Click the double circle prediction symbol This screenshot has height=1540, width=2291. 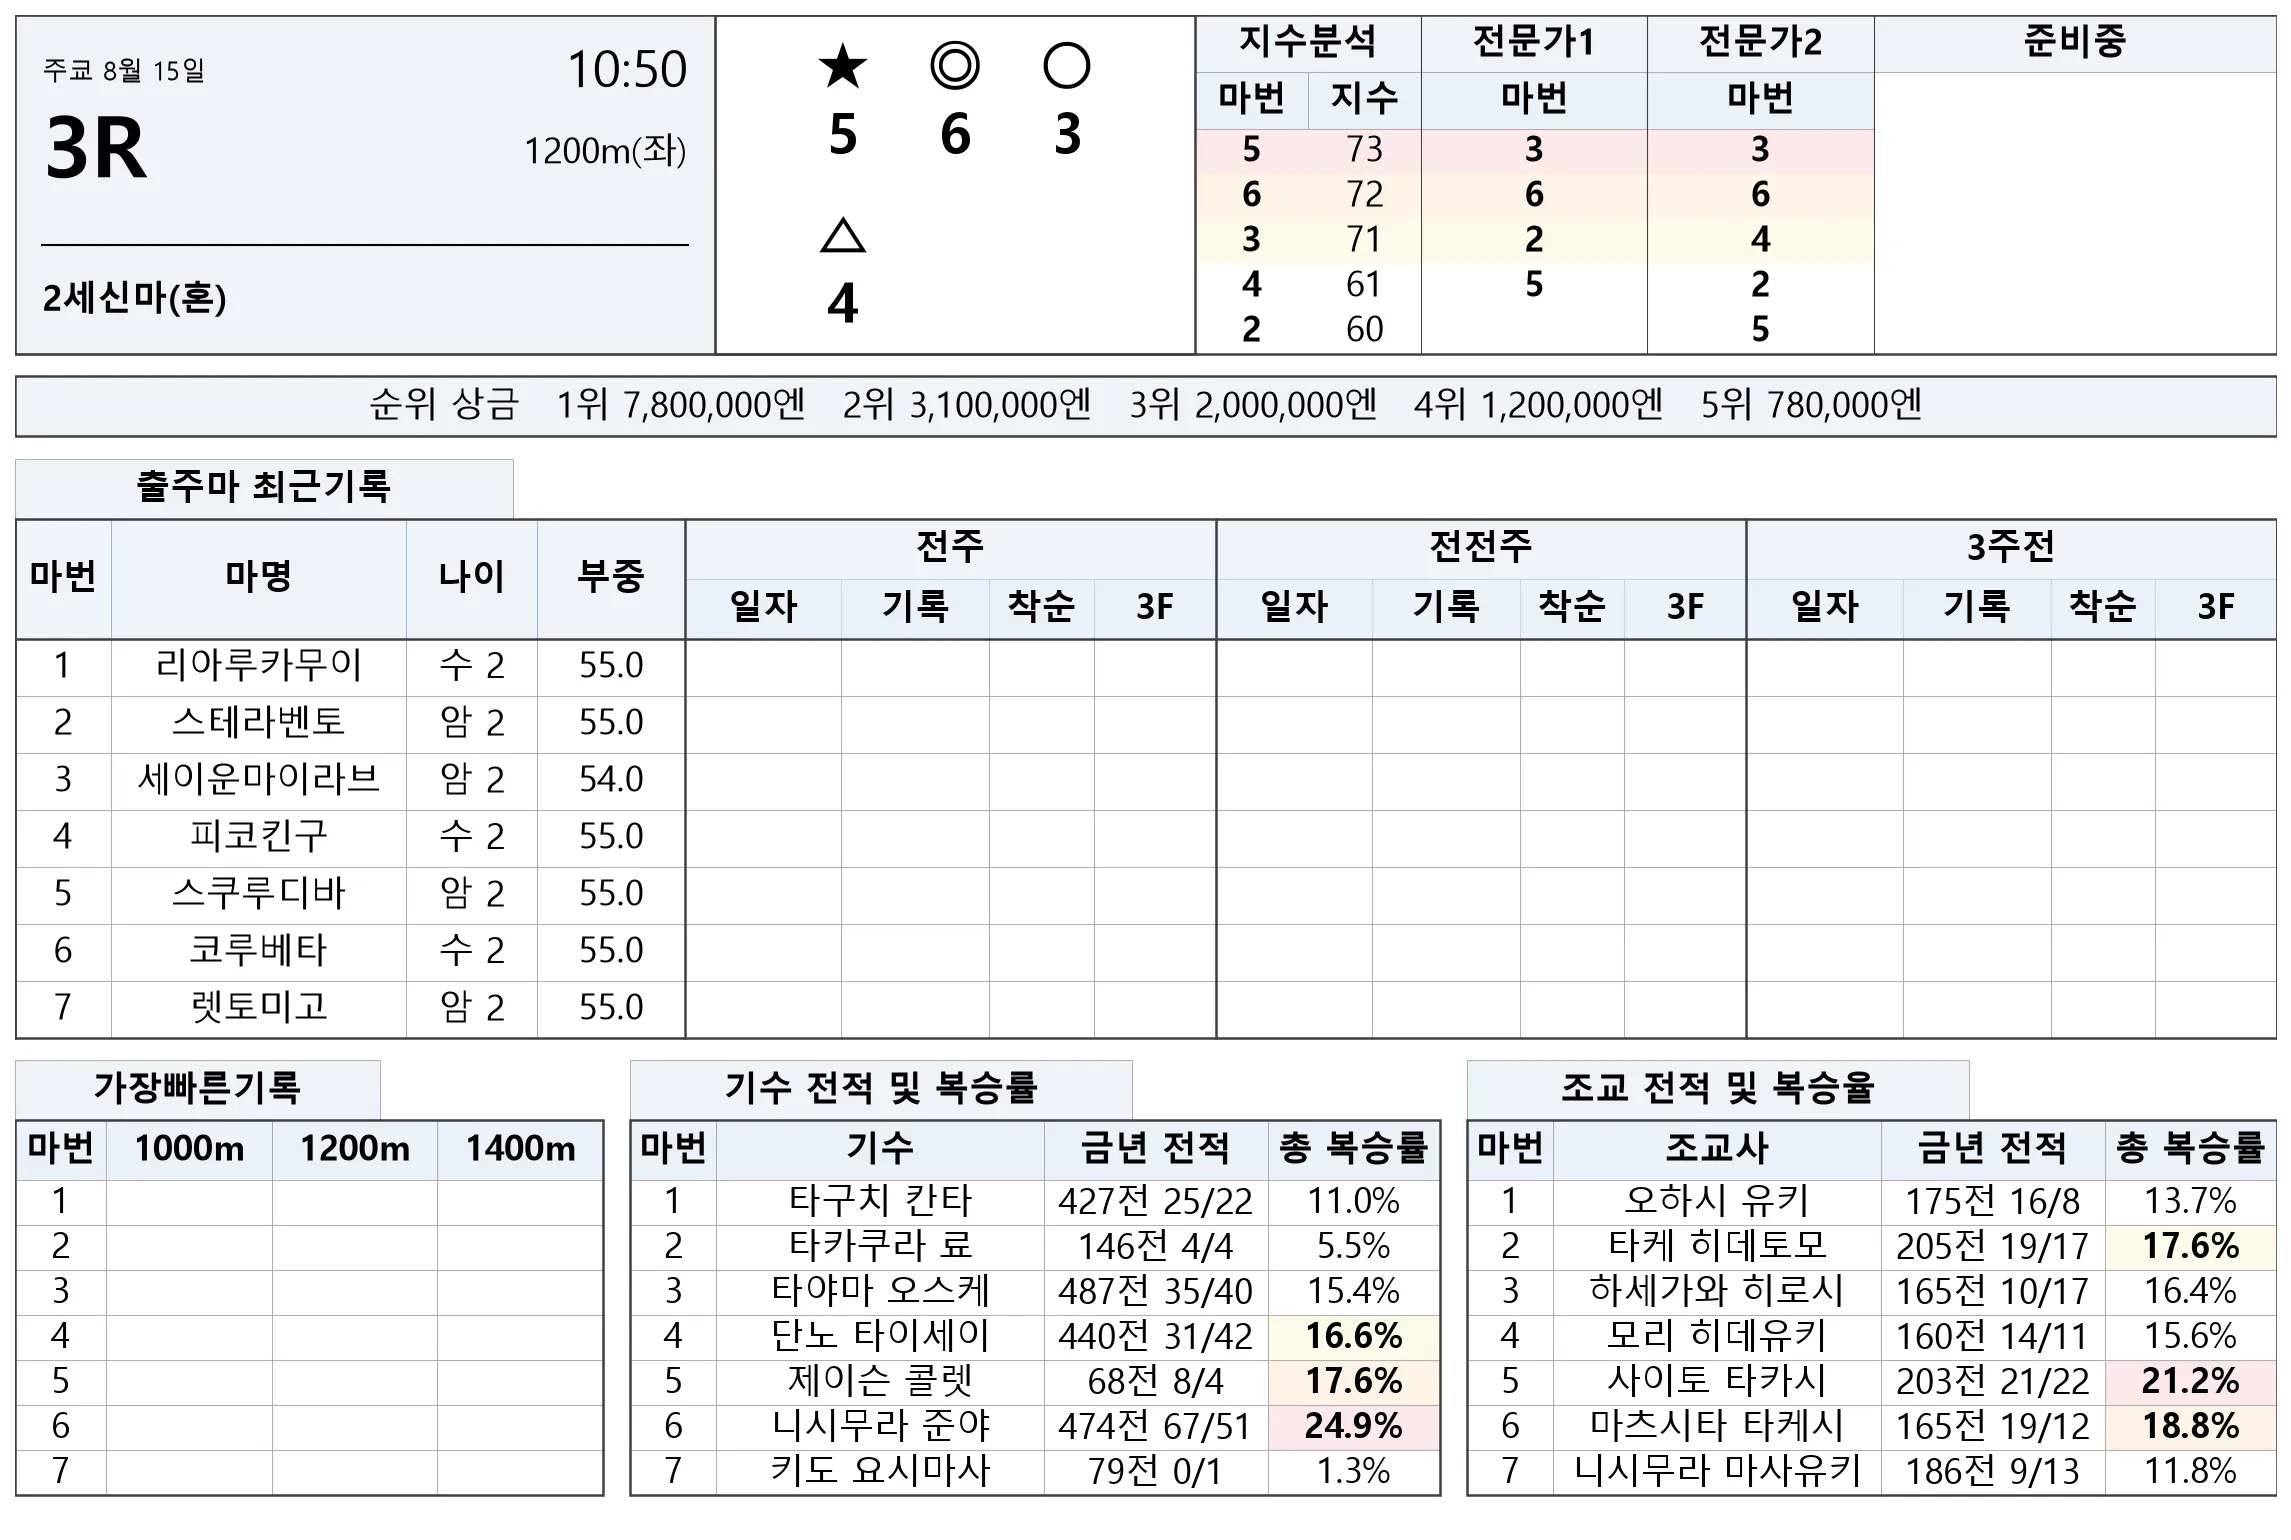[954, 67]
